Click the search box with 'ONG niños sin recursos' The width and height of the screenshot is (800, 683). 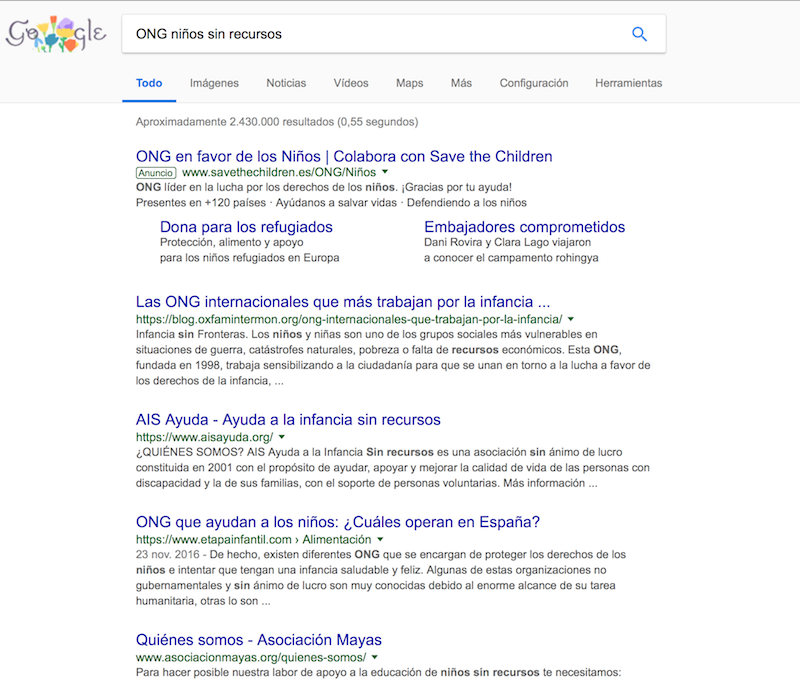click(x=393, y=34)
